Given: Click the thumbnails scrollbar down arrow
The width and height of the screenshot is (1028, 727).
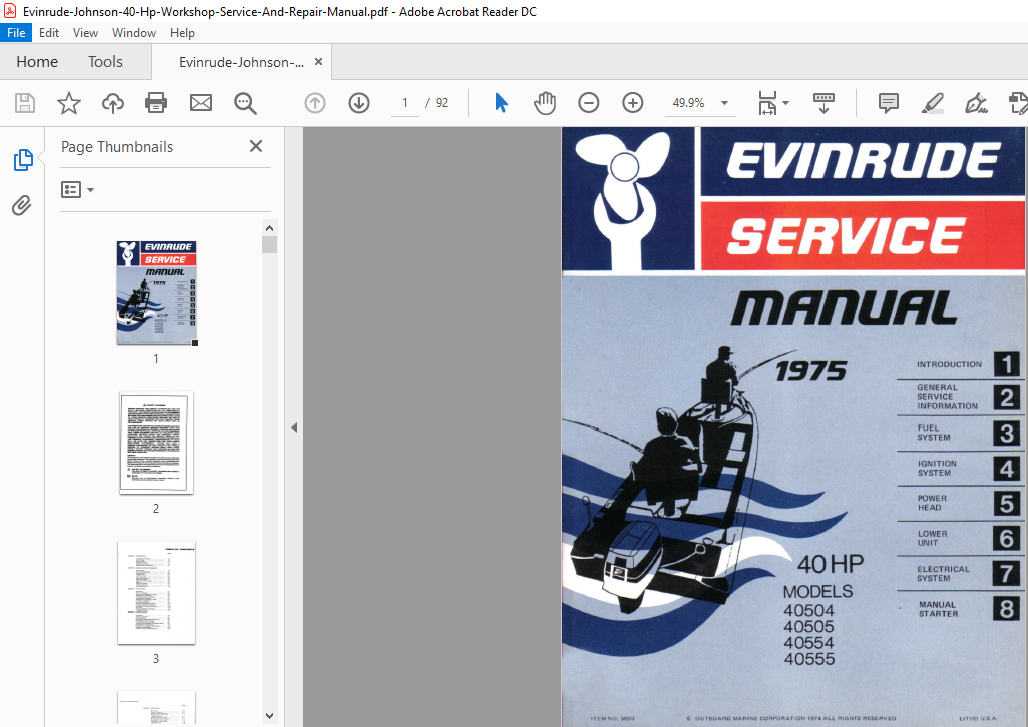Looking at the screenshot, I should (269, 716).
